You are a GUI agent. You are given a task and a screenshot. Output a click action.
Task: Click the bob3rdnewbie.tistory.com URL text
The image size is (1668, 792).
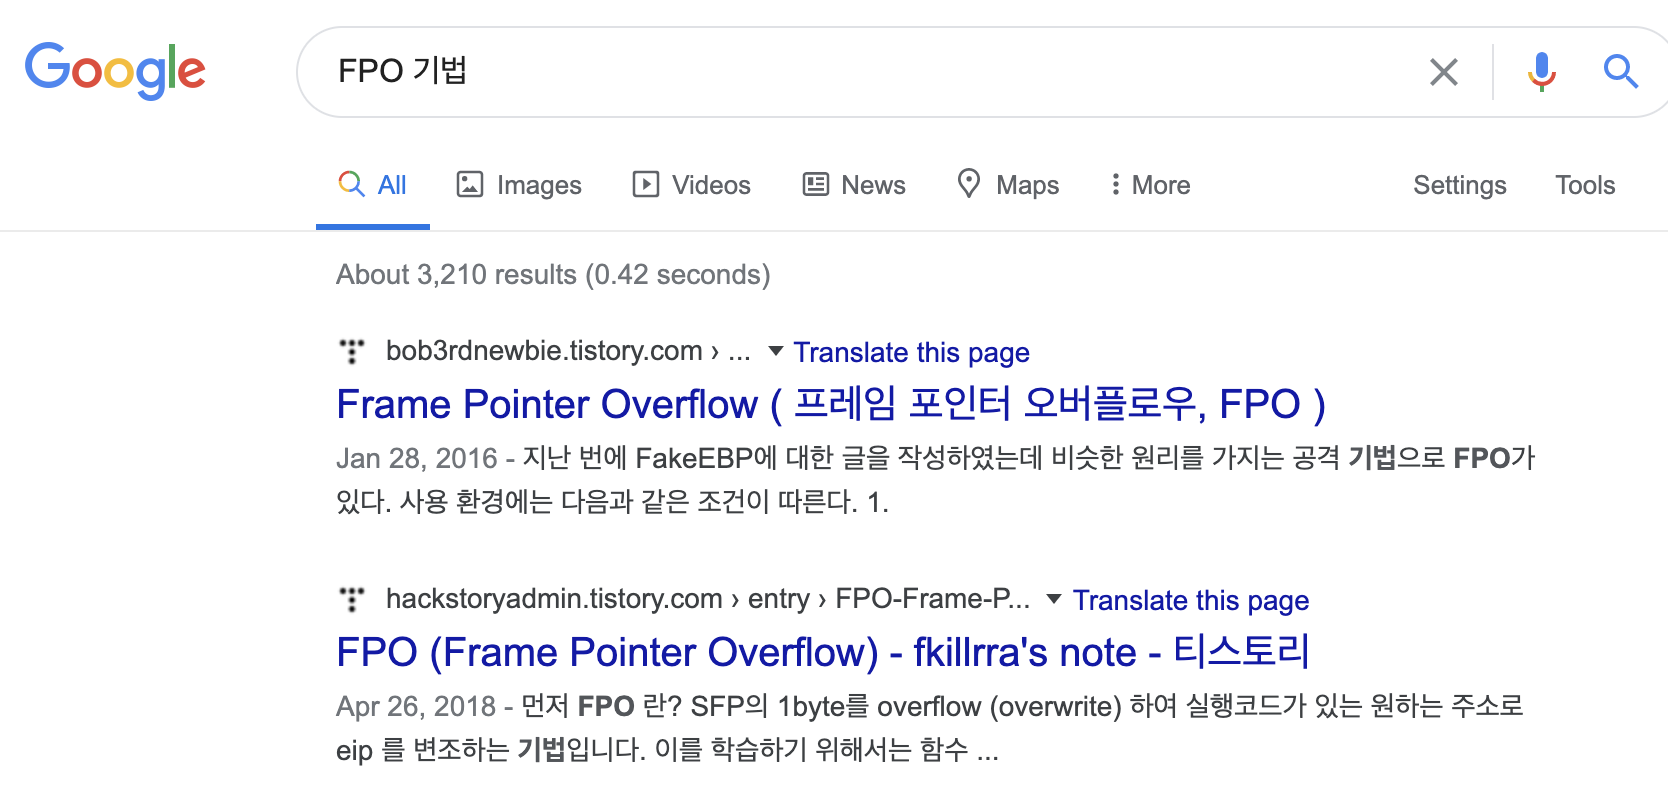click(x=568, y=351)
